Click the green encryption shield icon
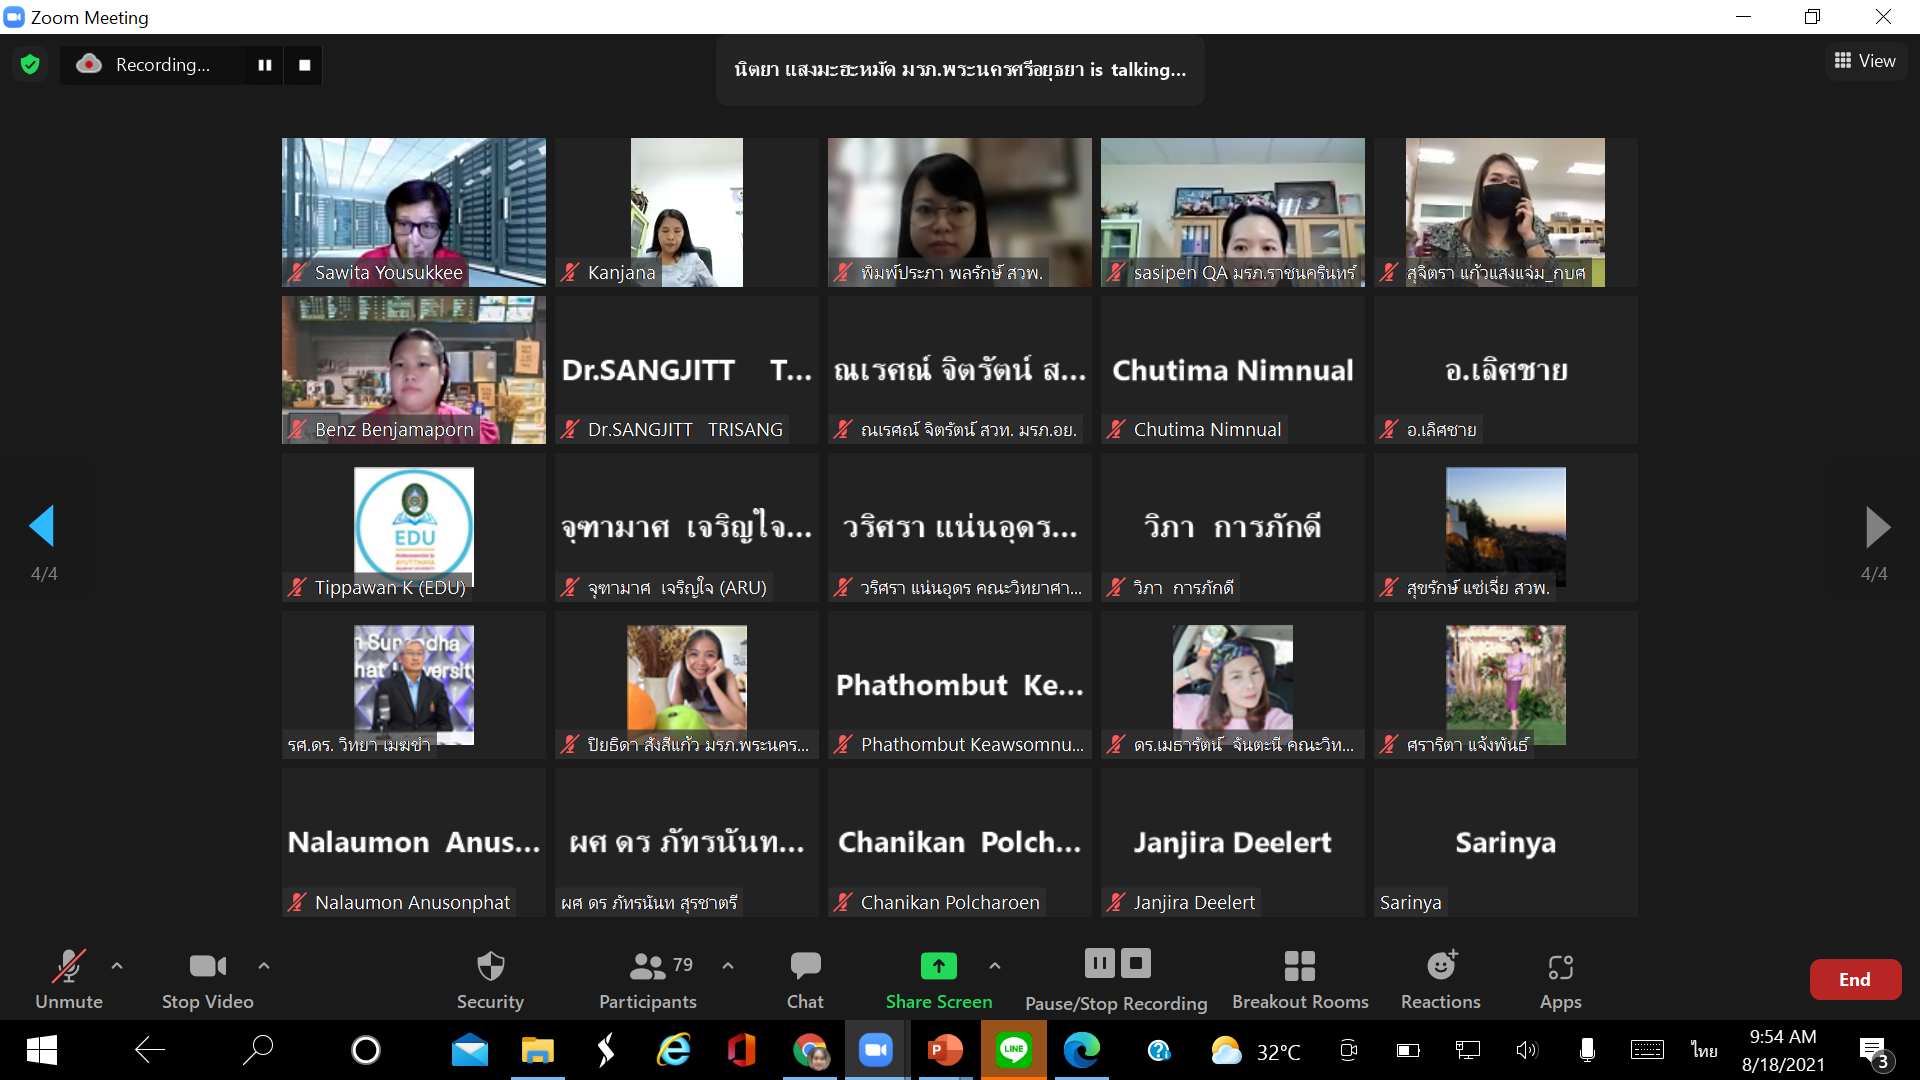The width and height of the screenshot is (1920, 1080). (x=30, y=65)
